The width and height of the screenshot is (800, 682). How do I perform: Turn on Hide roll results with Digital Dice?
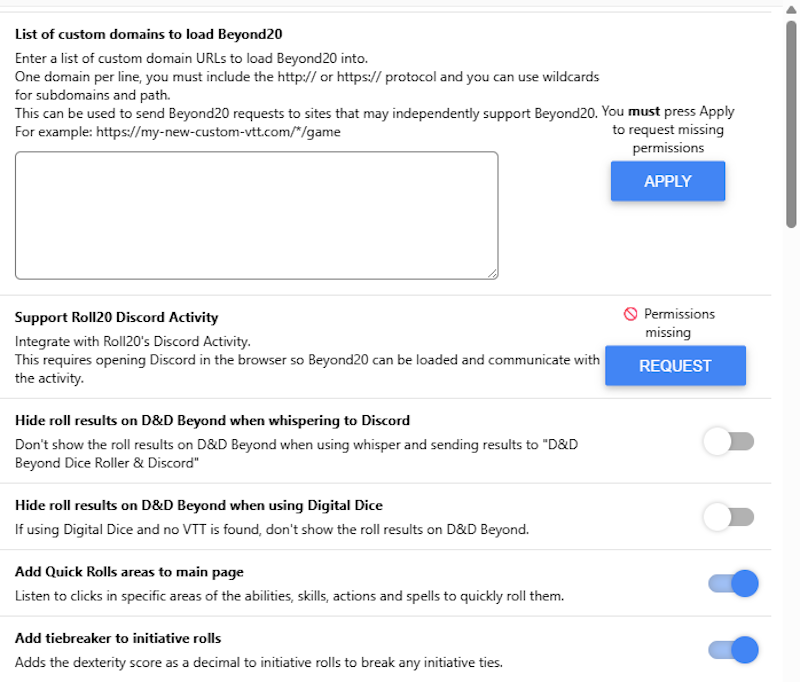728,517
